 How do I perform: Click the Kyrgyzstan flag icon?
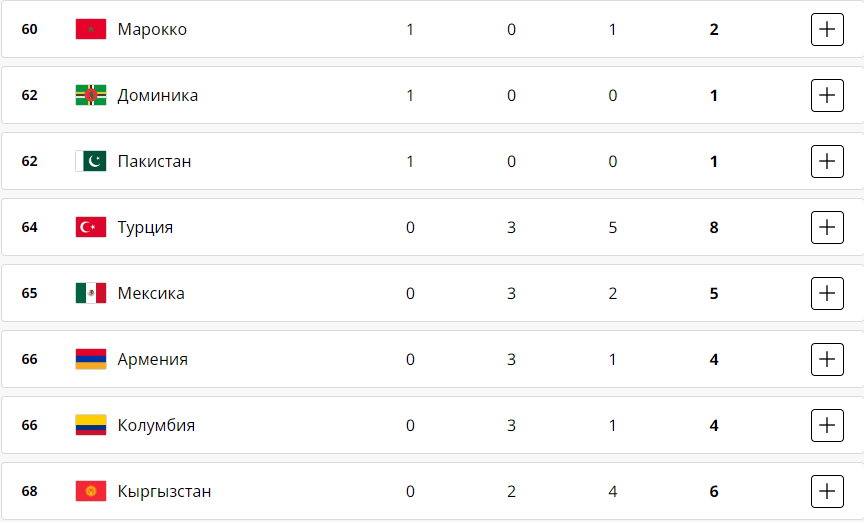tap(90, 491)
